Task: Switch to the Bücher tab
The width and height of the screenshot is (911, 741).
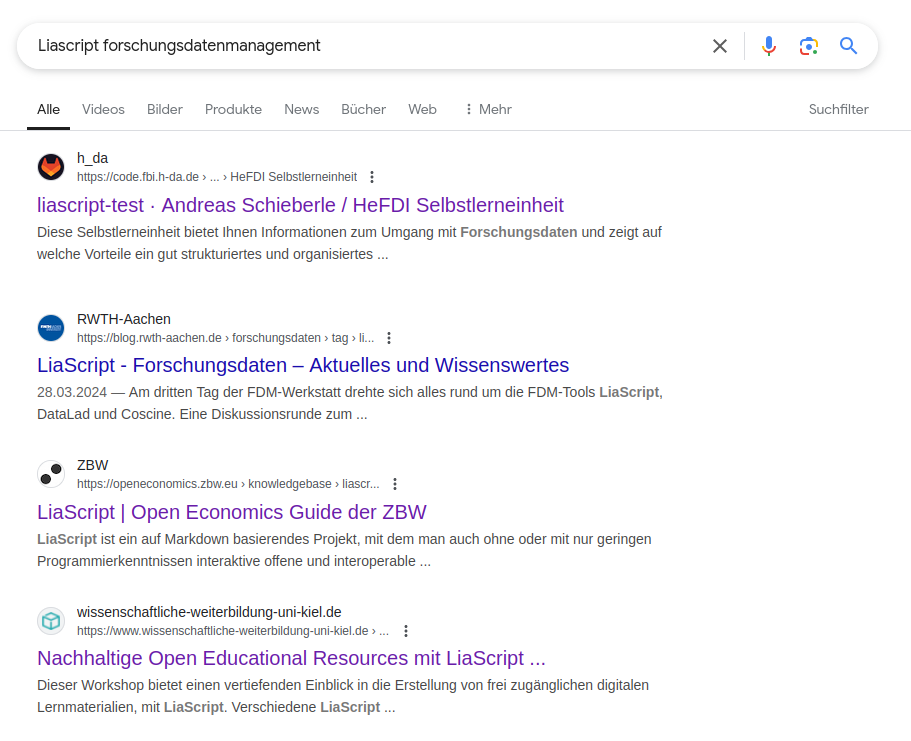Action: pyautogui.click(x=364, y=109)
